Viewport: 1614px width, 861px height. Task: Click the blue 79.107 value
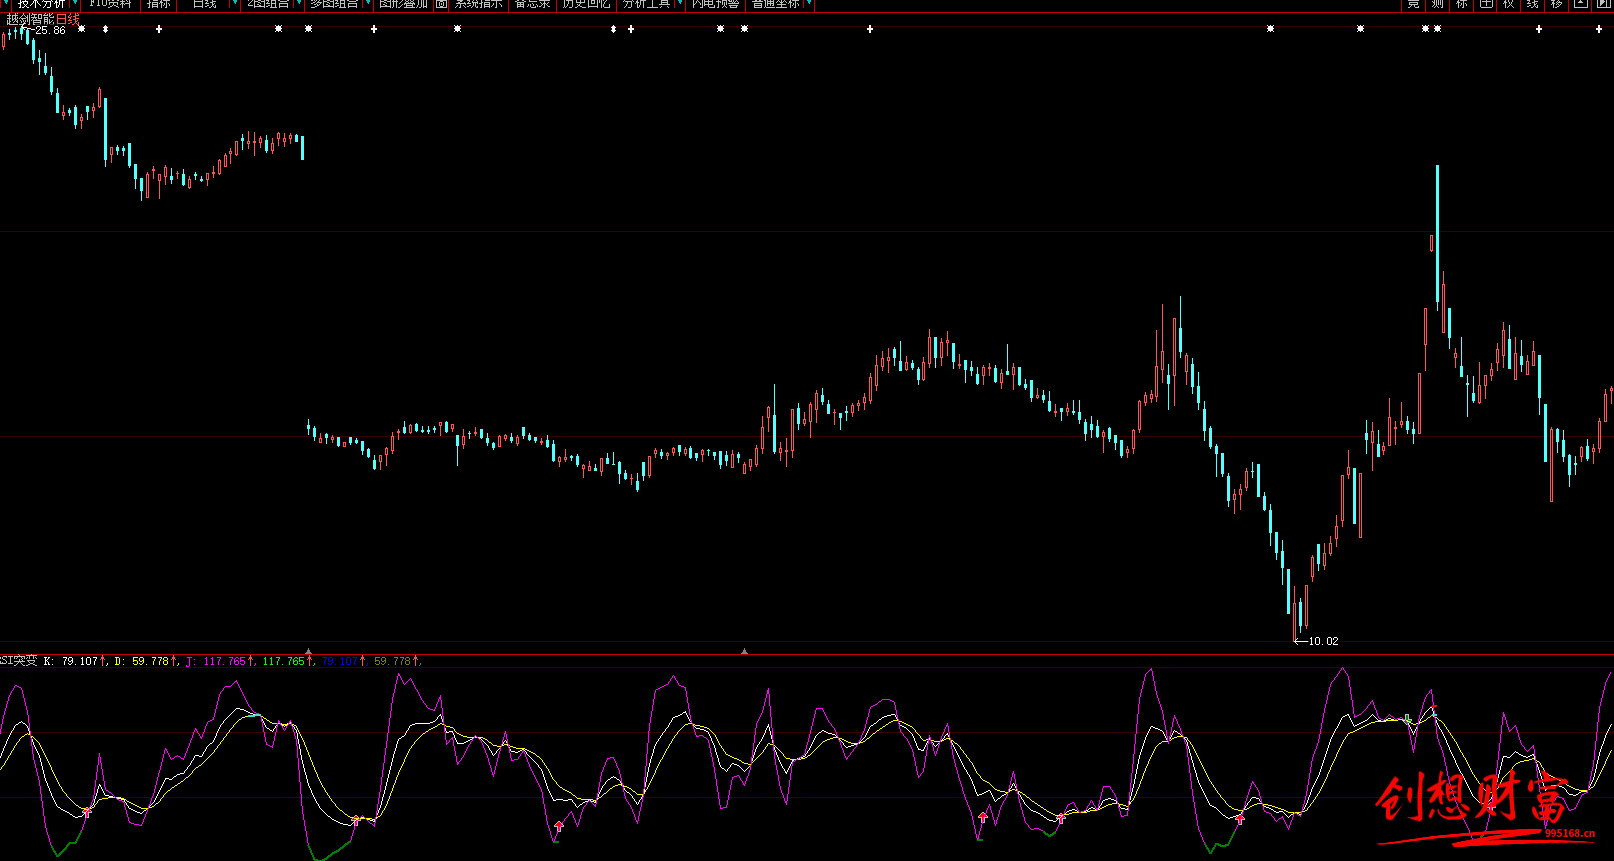(x=340, y=661)
